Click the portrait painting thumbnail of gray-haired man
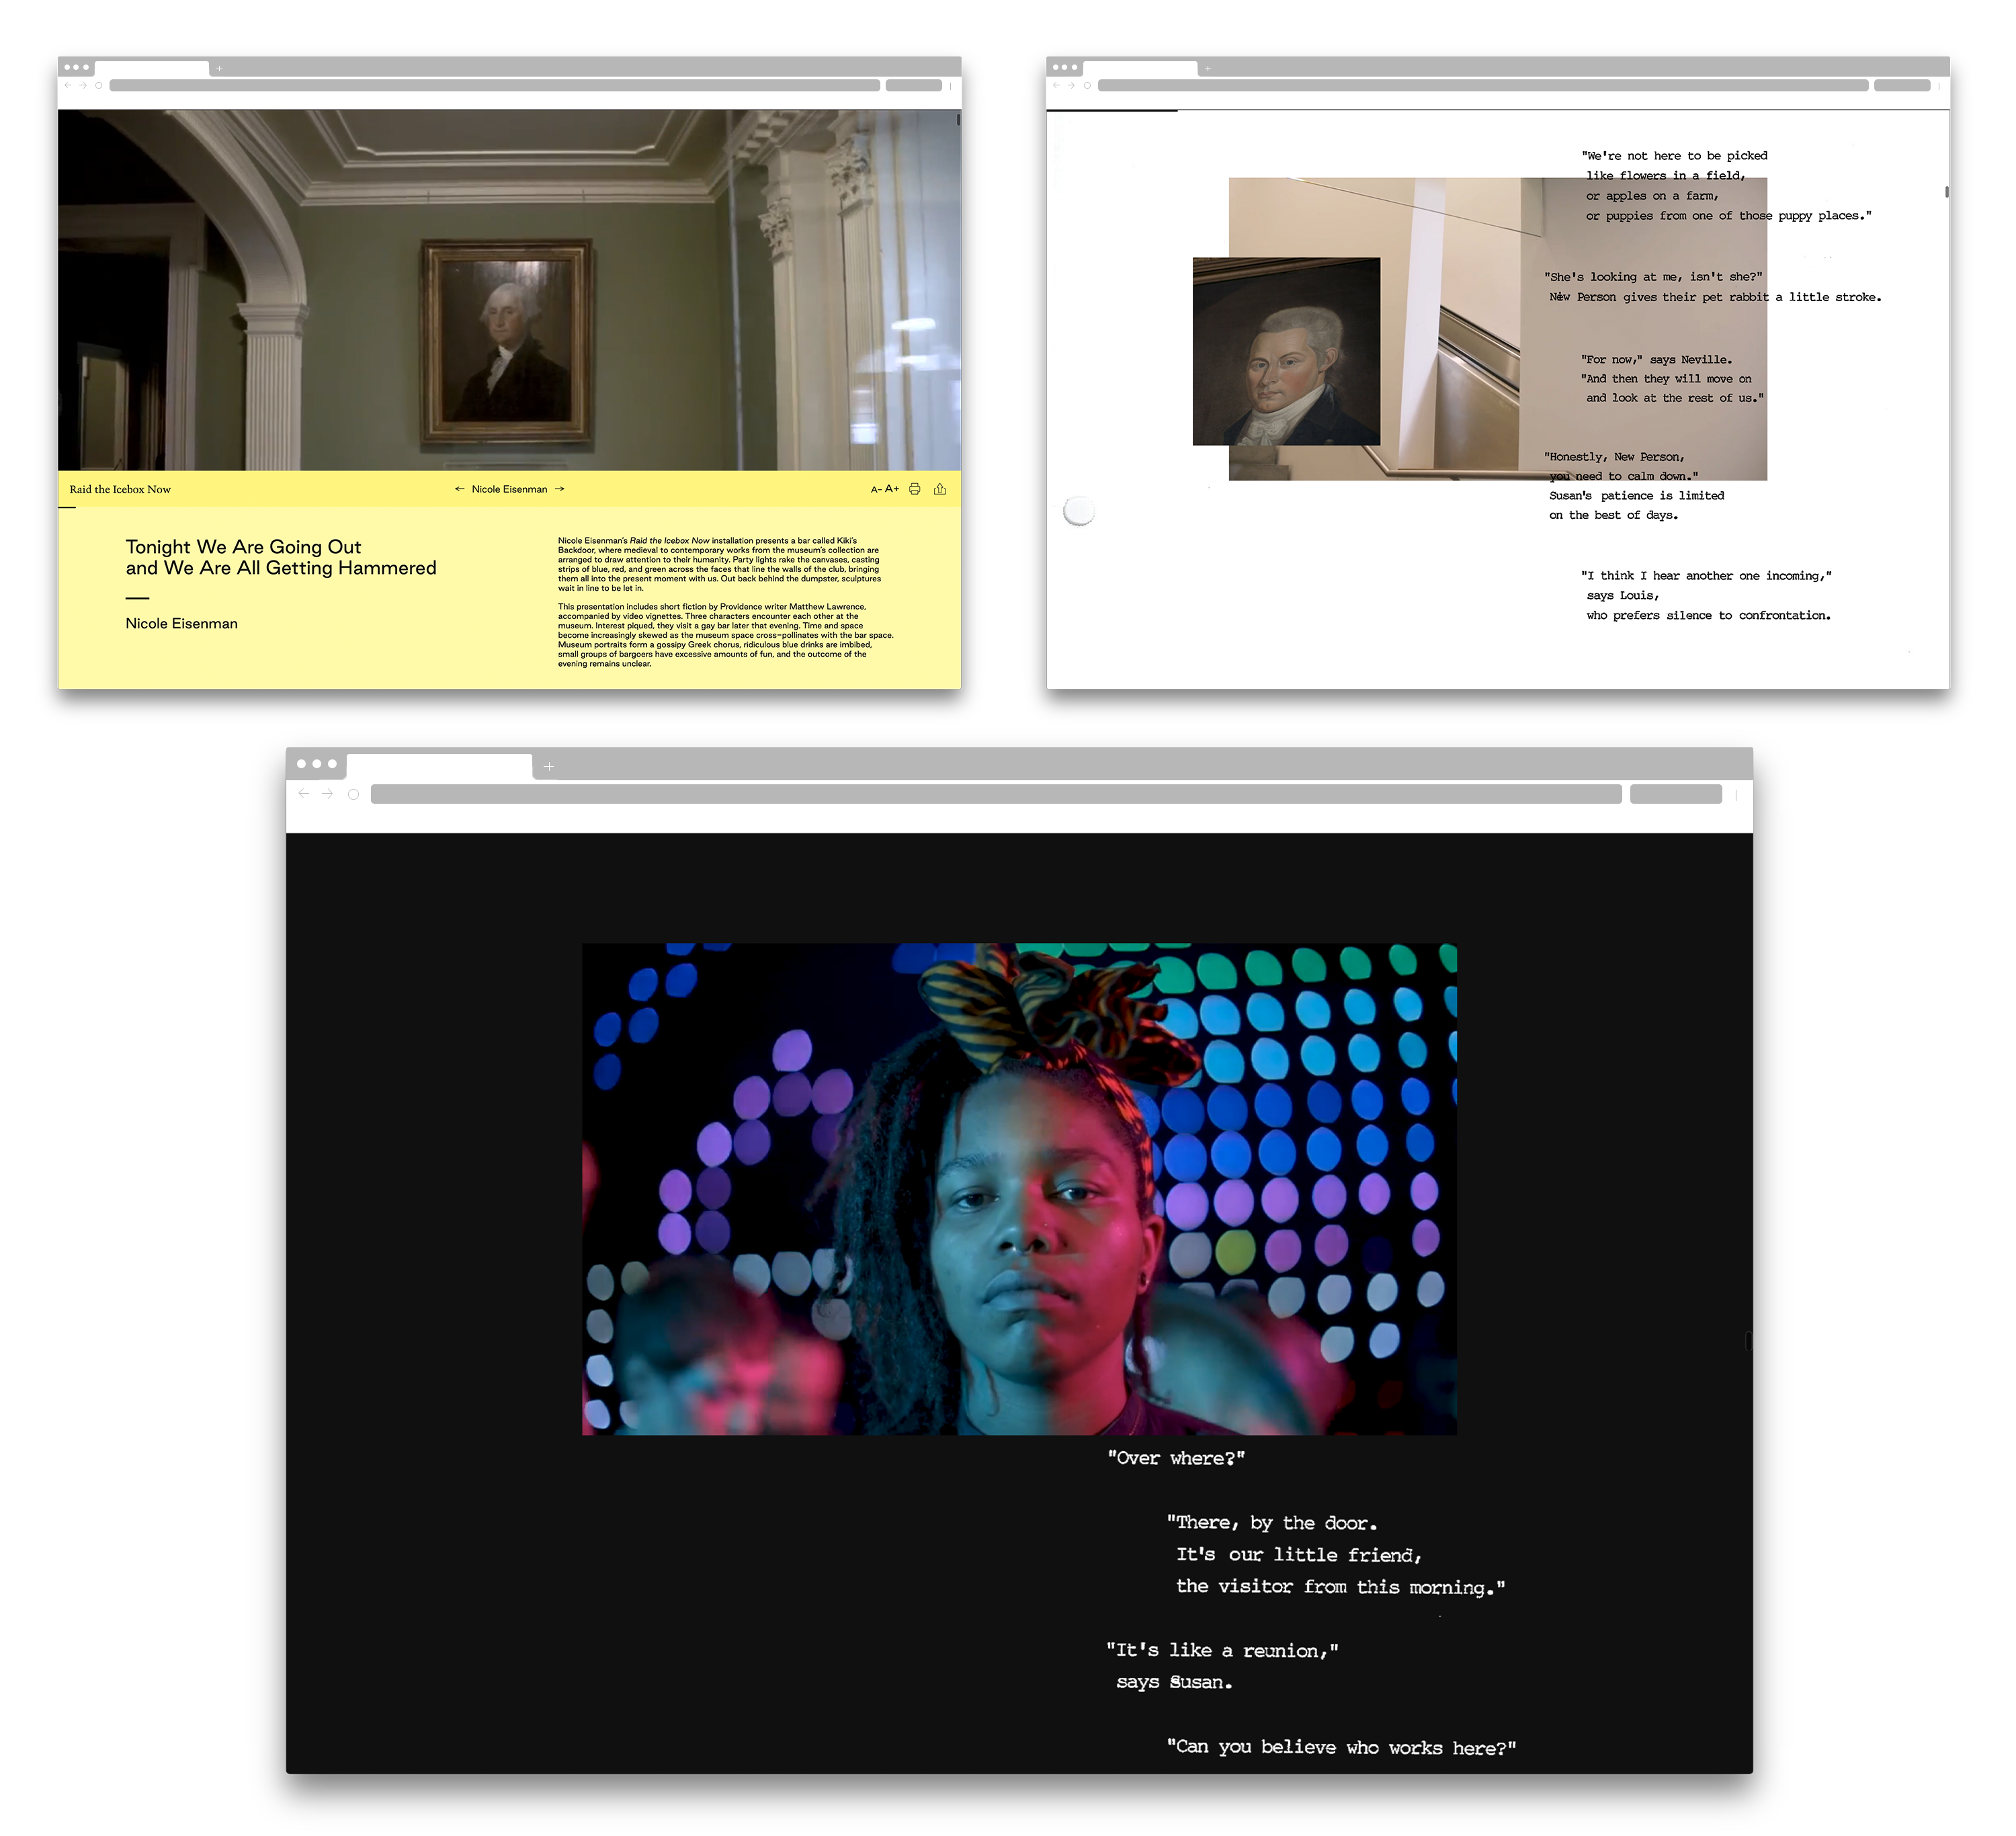This screenshot has height=1836, width=2016. click(x=1286, y=351)
